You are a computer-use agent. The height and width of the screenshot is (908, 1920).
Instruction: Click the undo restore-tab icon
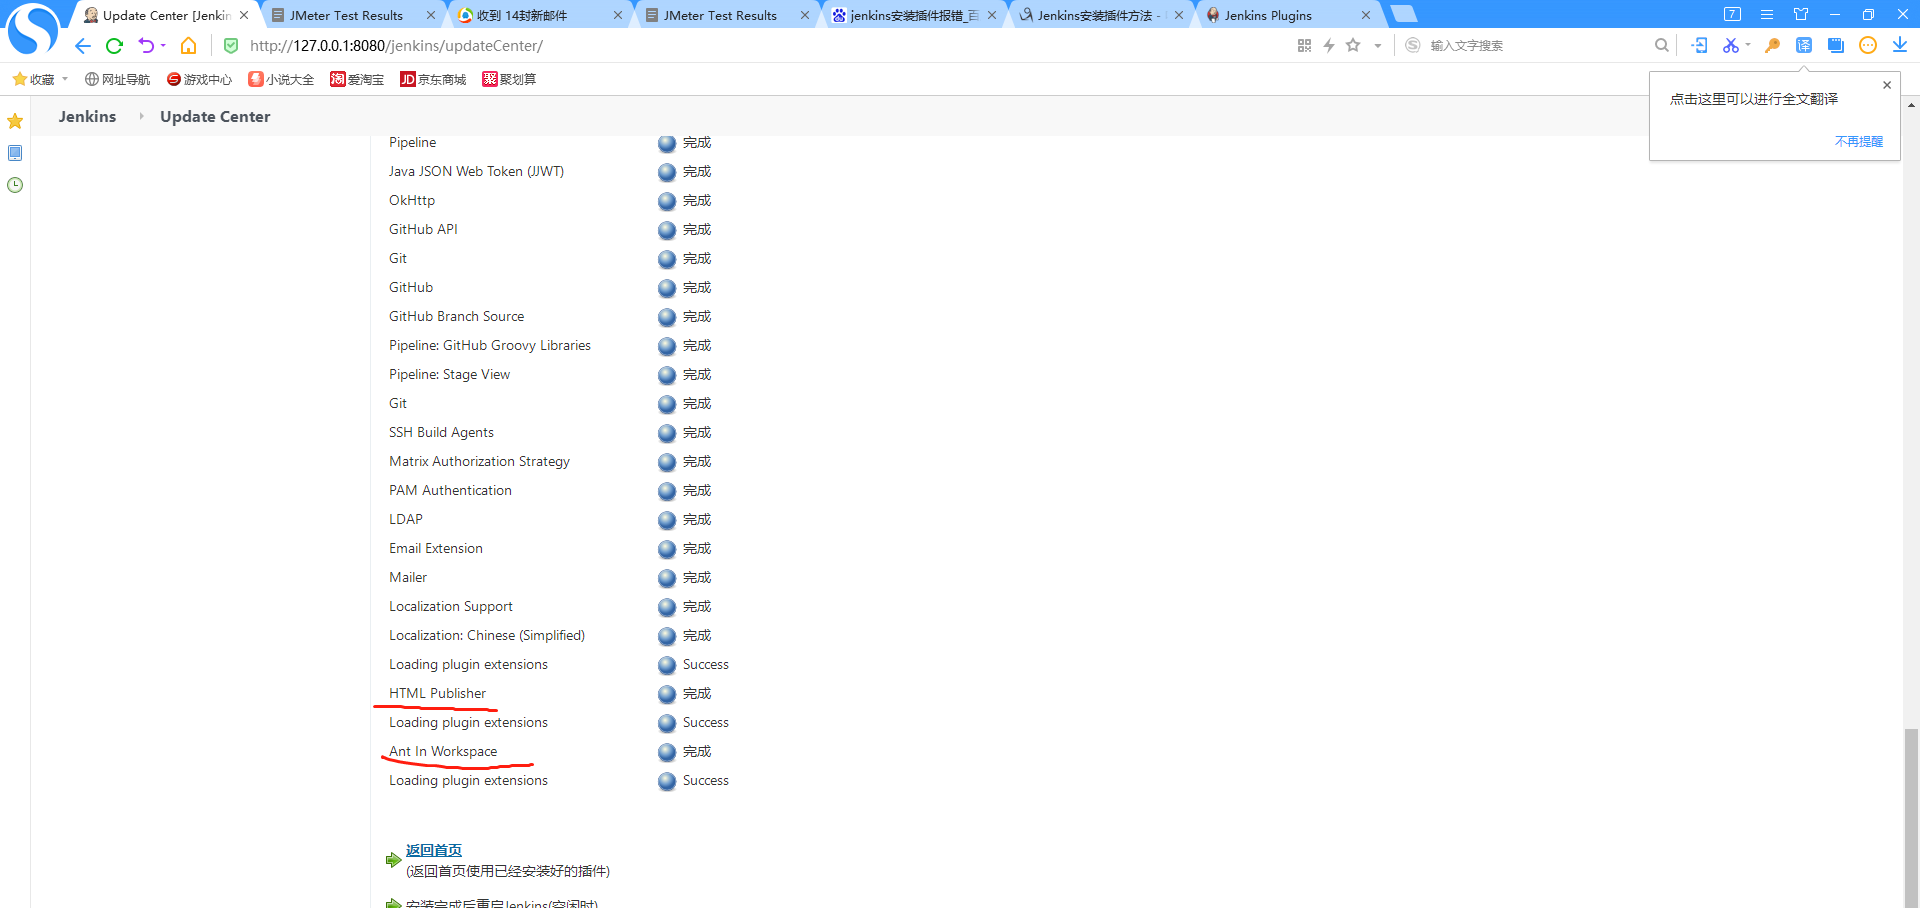point(146,46)
